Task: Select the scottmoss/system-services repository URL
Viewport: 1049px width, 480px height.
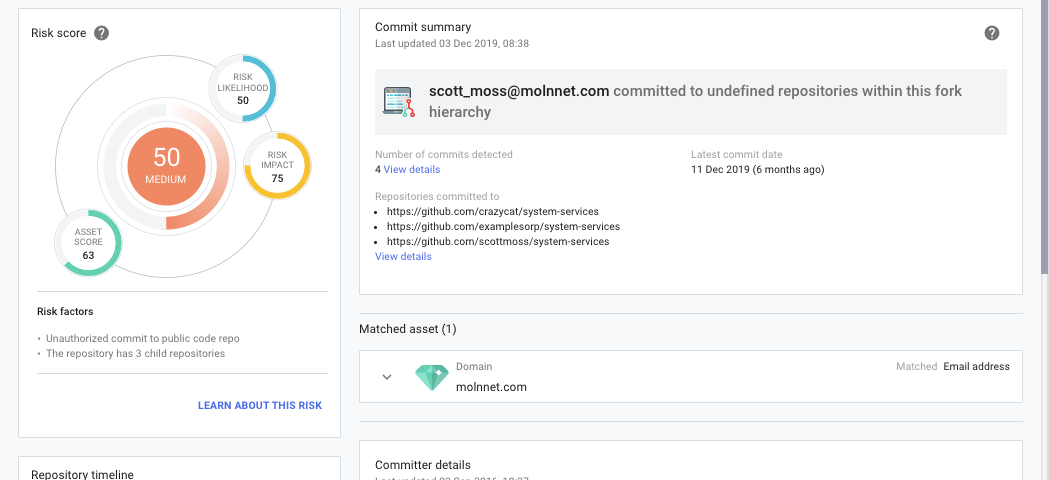Action: pos(498,242)
